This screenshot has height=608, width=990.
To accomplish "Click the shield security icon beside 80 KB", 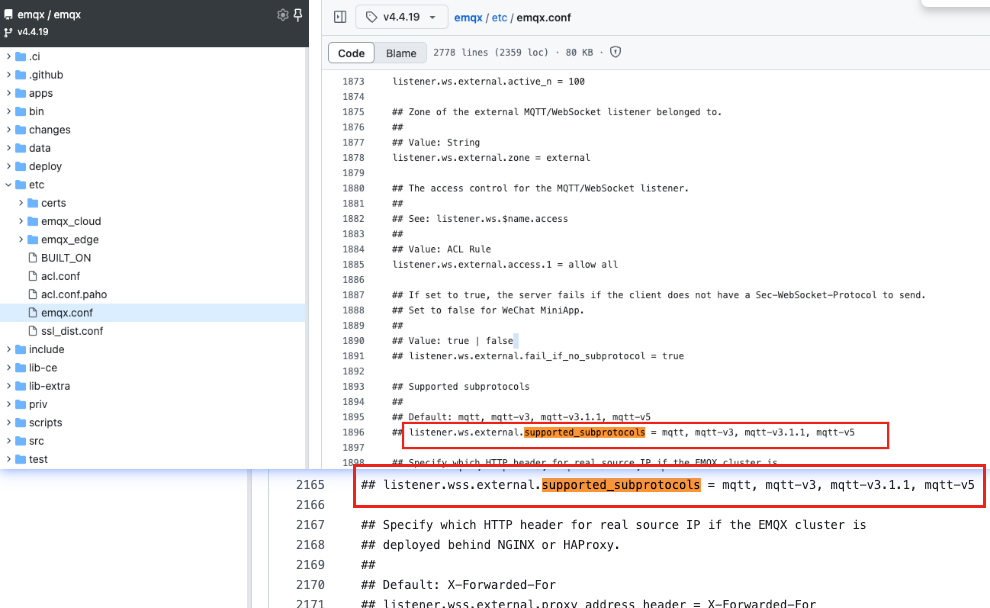I will (615, 52).
